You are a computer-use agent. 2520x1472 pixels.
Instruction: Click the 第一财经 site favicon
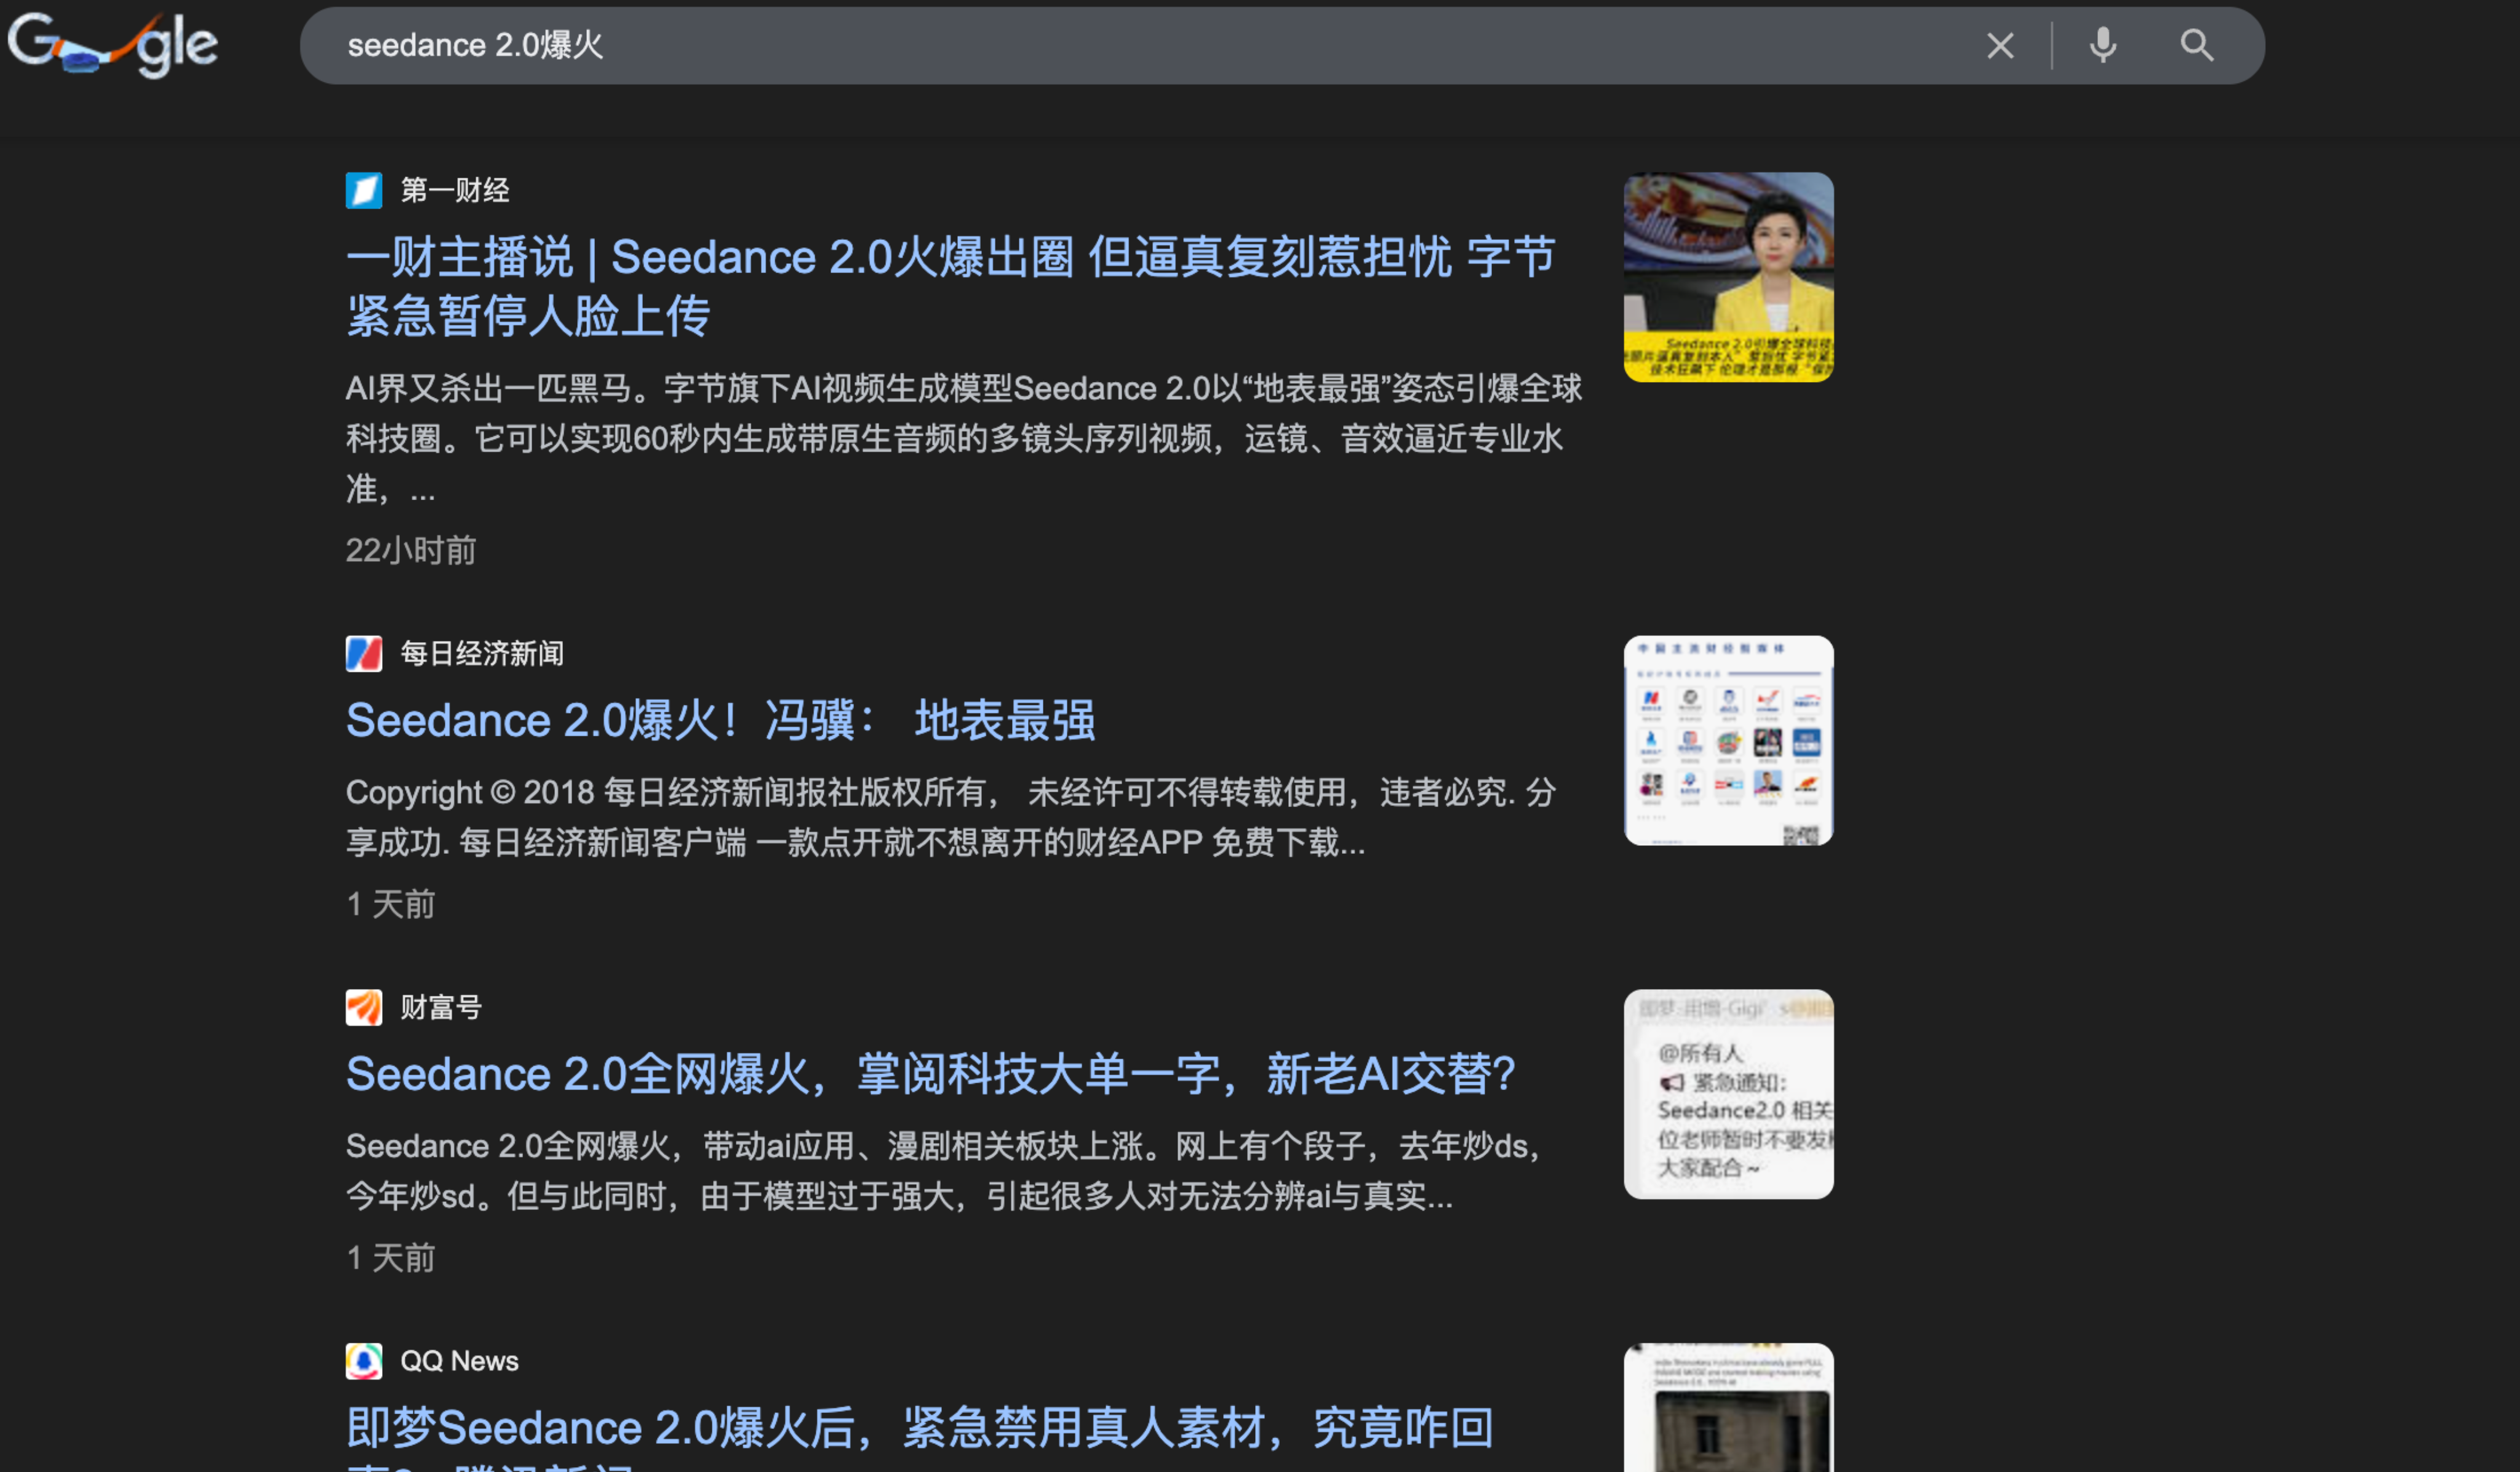click(364, 190)
